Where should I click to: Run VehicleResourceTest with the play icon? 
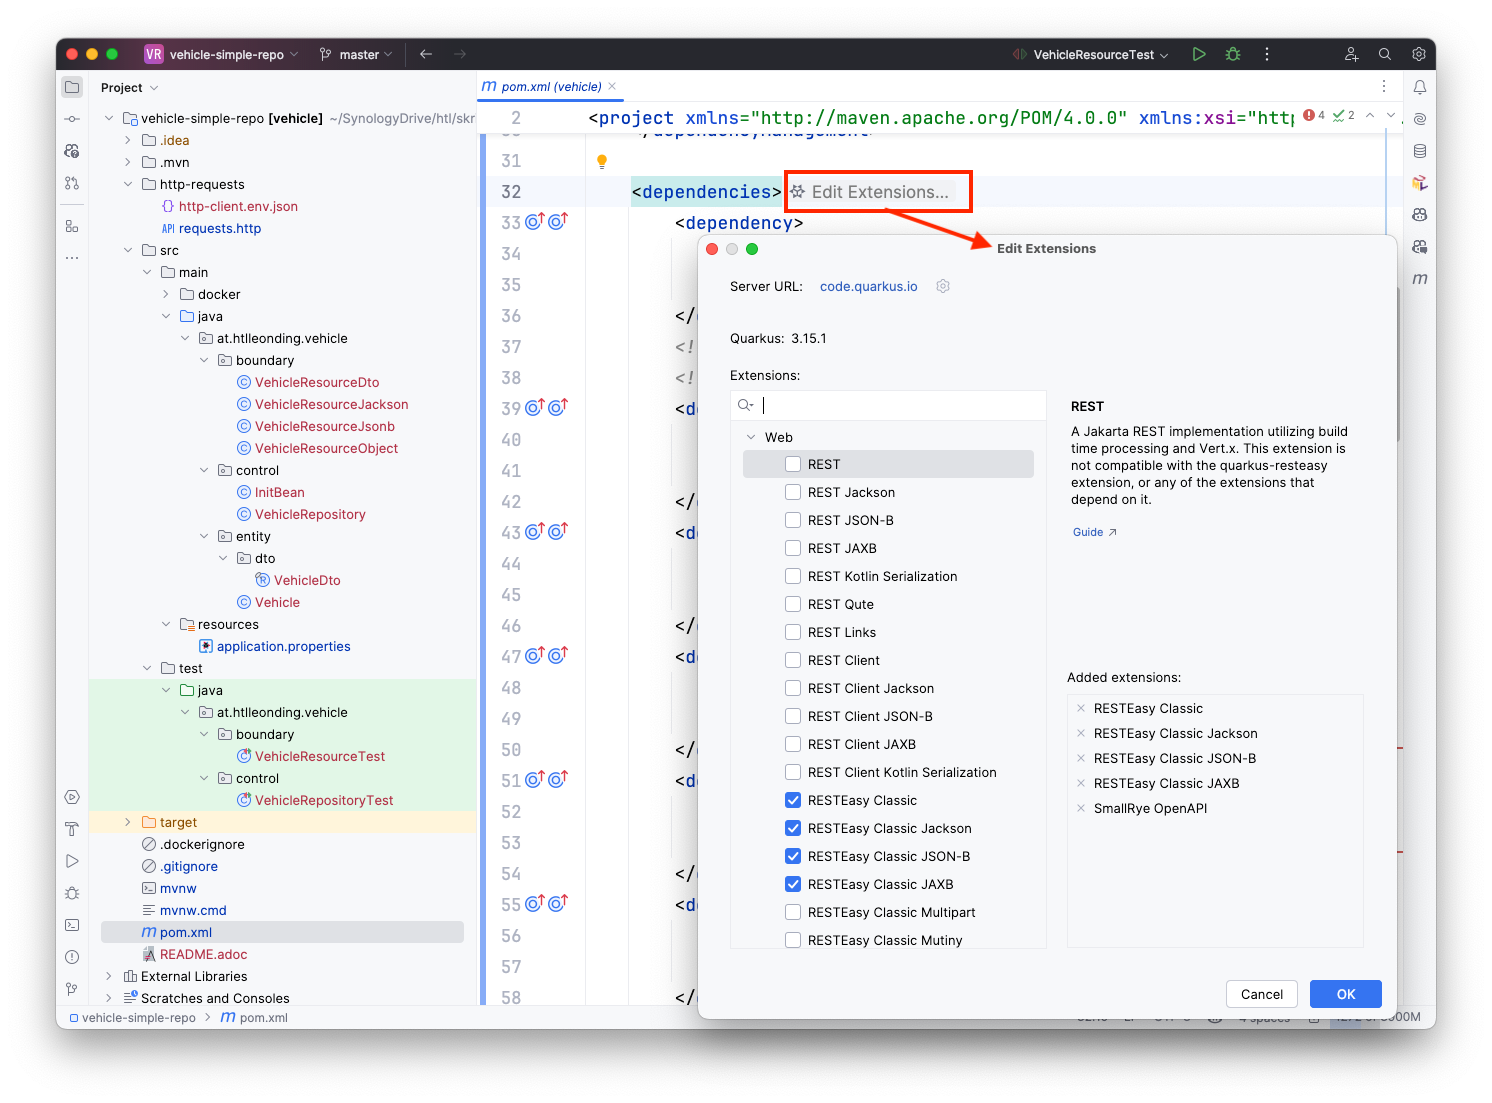[x=1199, y=54]
